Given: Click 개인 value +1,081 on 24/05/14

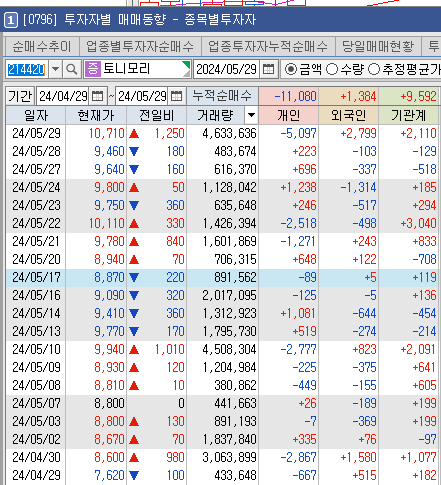Looking at the screenshot, I should tap(298, 313).
